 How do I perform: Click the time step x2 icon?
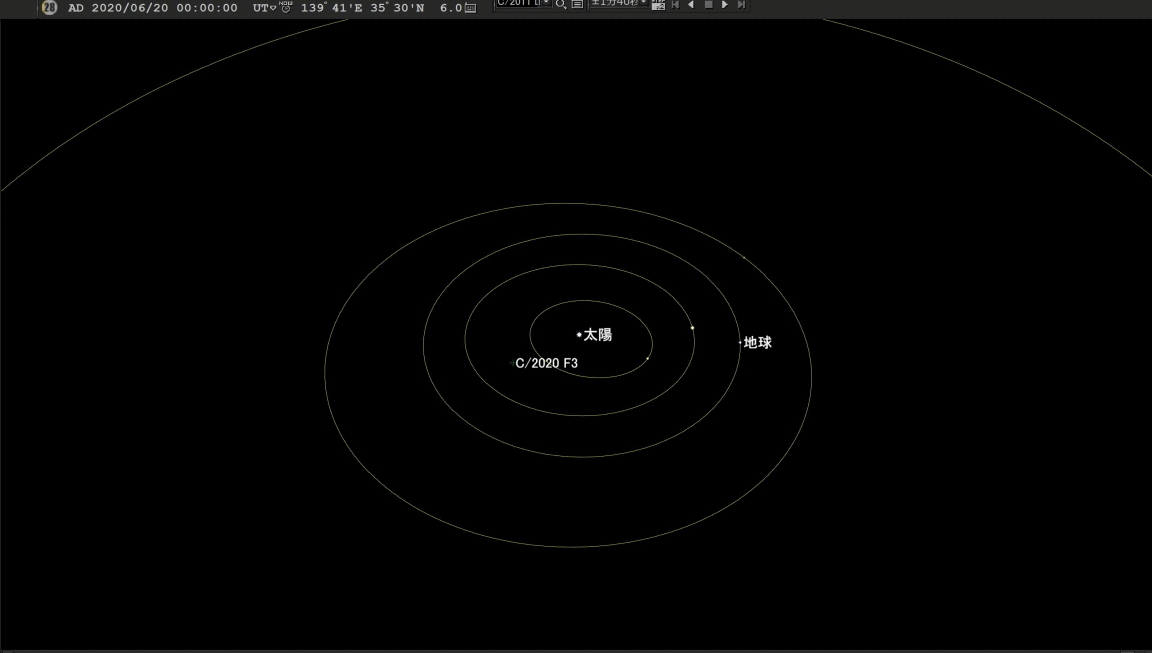(x=658, y=5)
